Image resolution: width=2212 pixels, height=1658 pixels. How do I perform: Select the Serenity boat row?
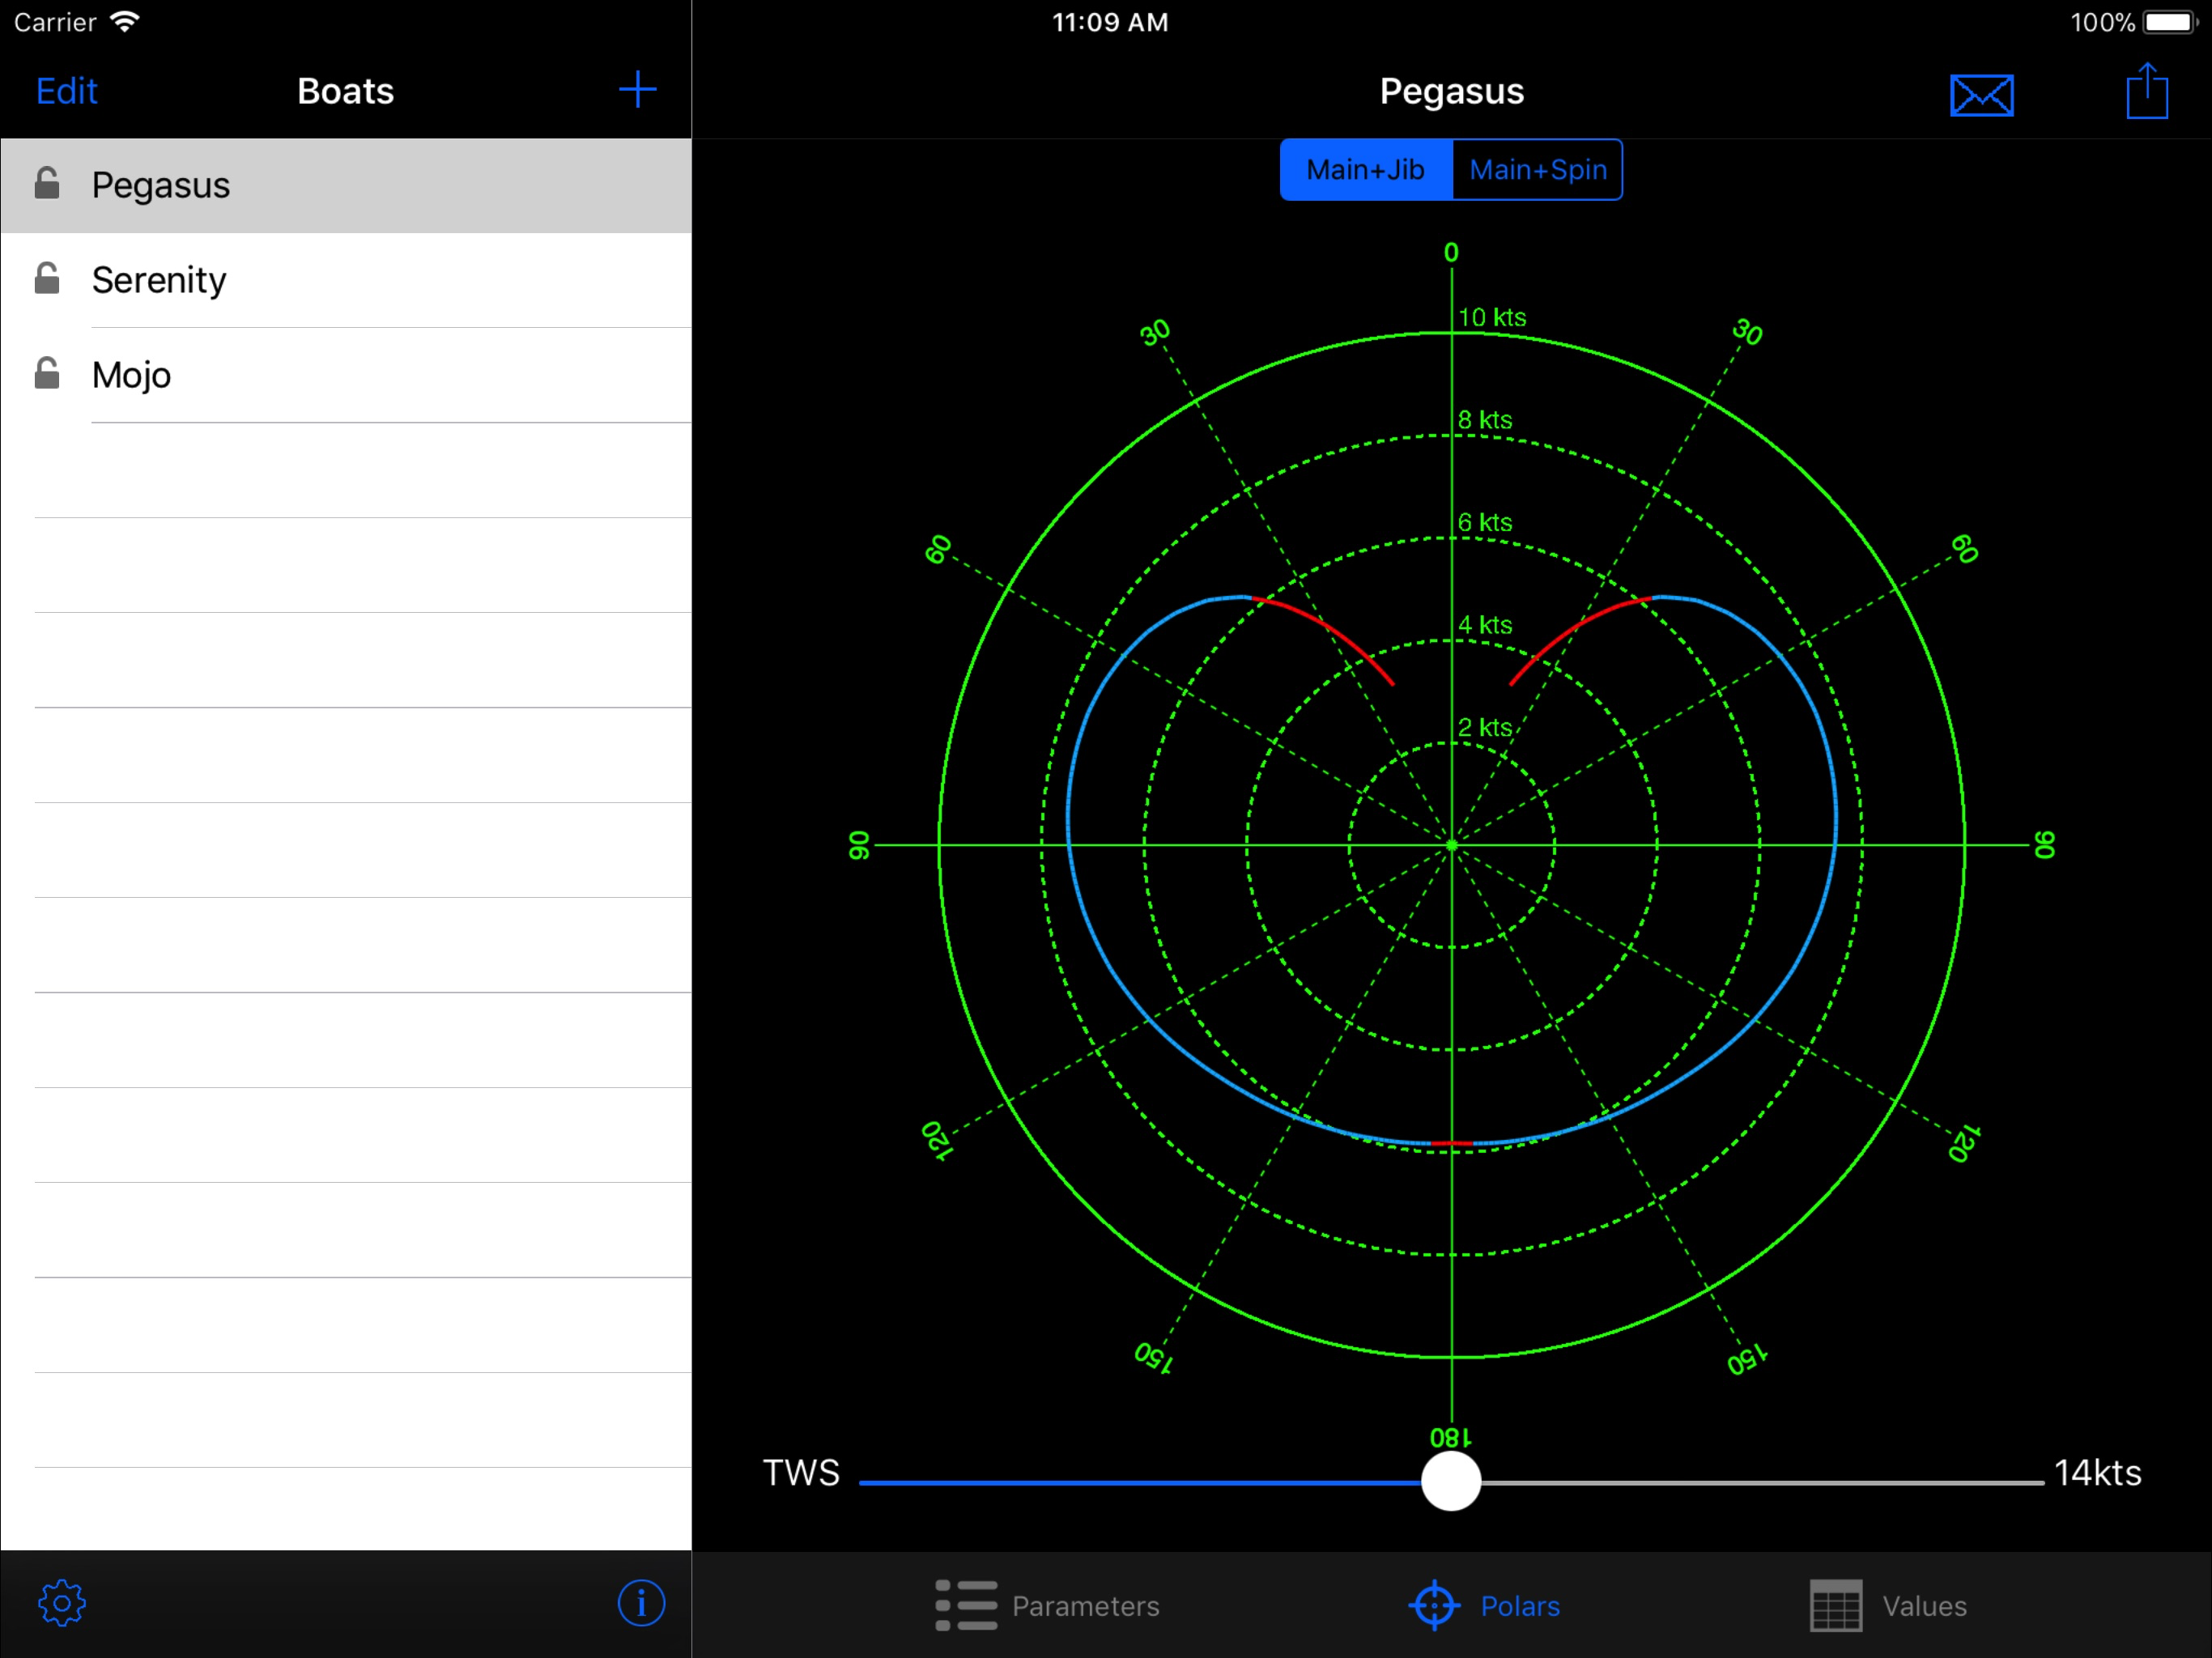pos(346,280)
